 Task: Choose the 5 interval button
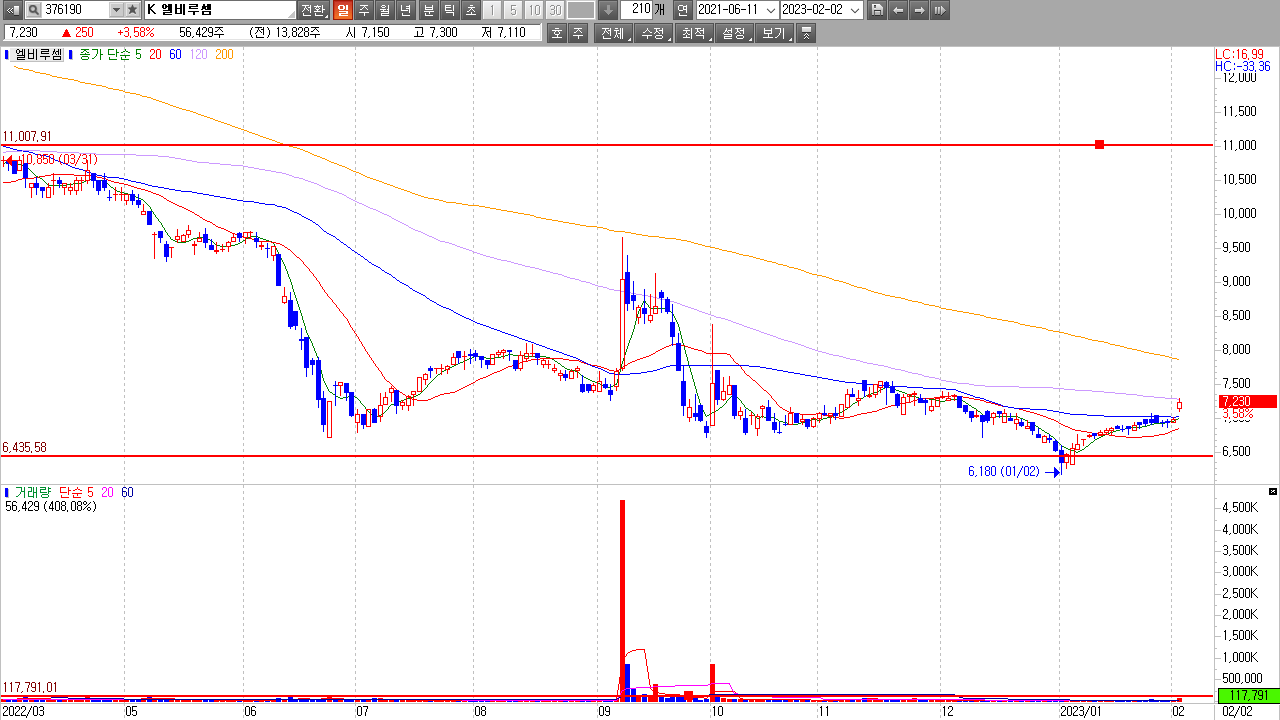[x=513, y=10]
